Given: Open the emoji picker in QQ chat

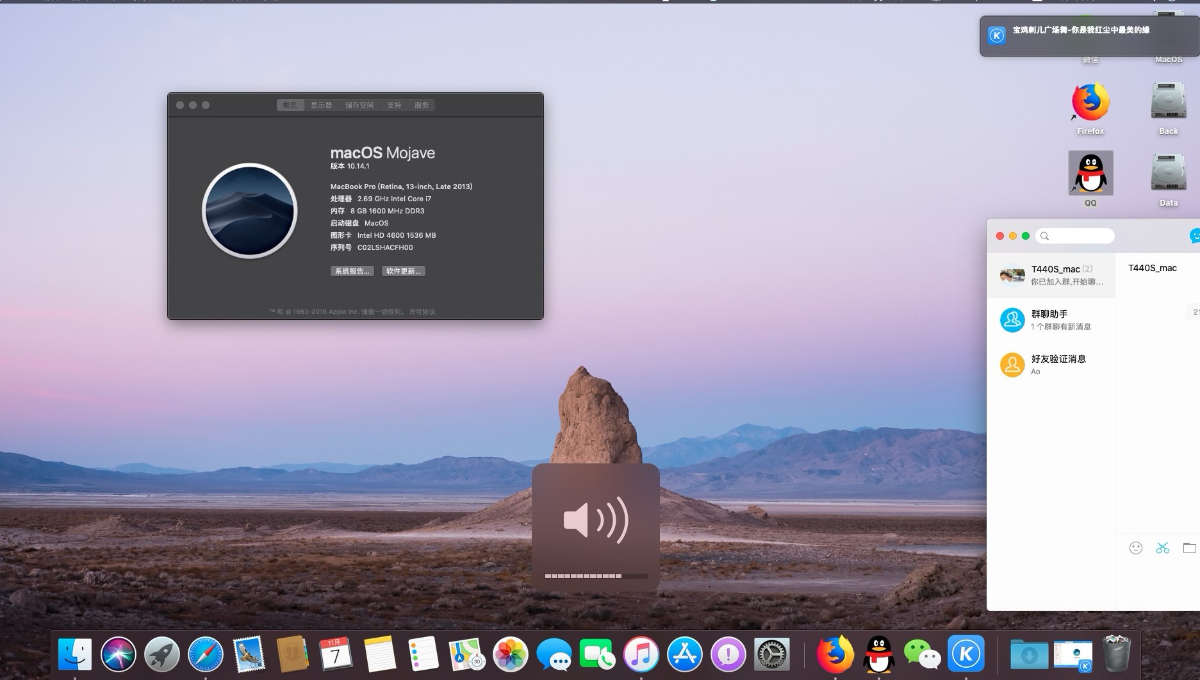Looking at the screenshot, I should coord(1135,548).
